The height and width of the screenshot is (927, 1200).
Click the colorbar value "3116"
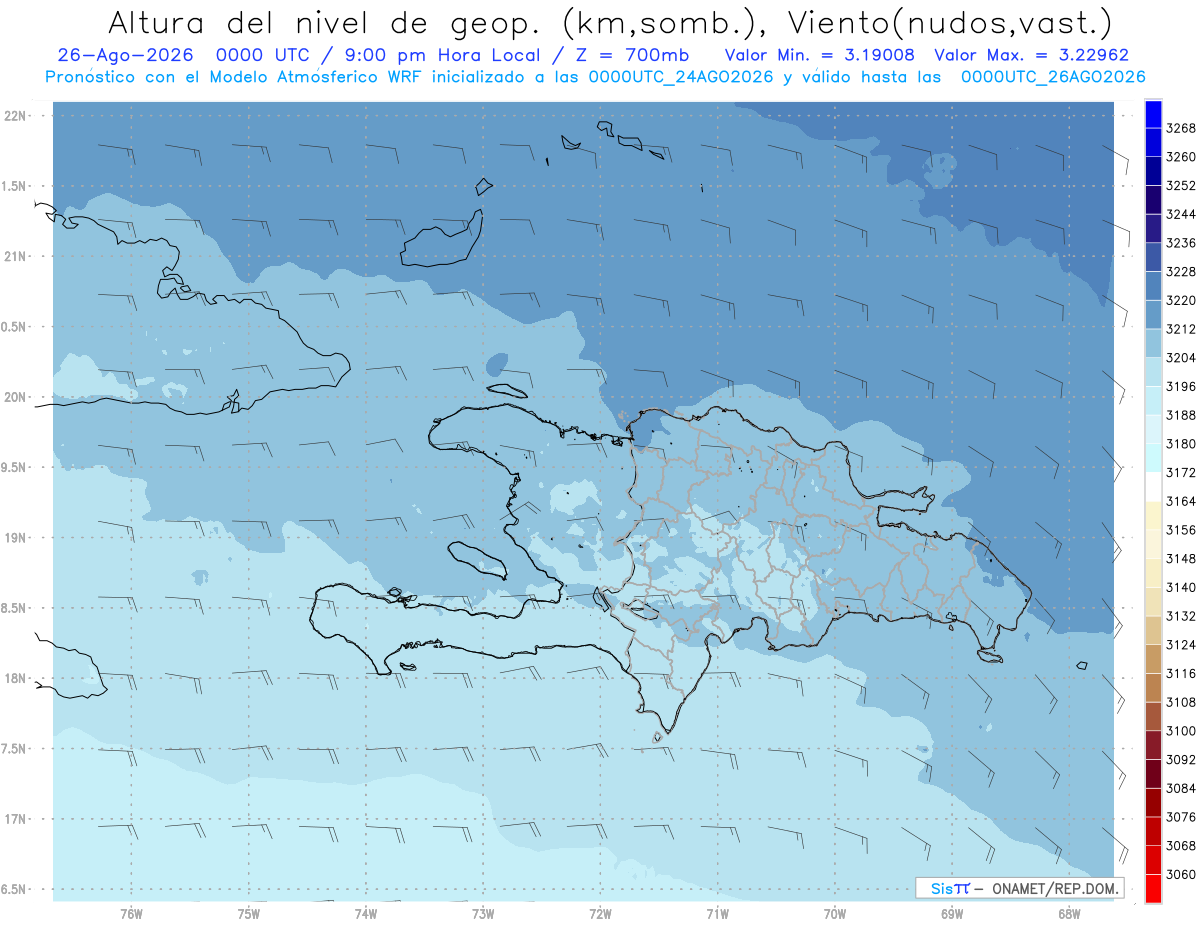coord(1181,673)
